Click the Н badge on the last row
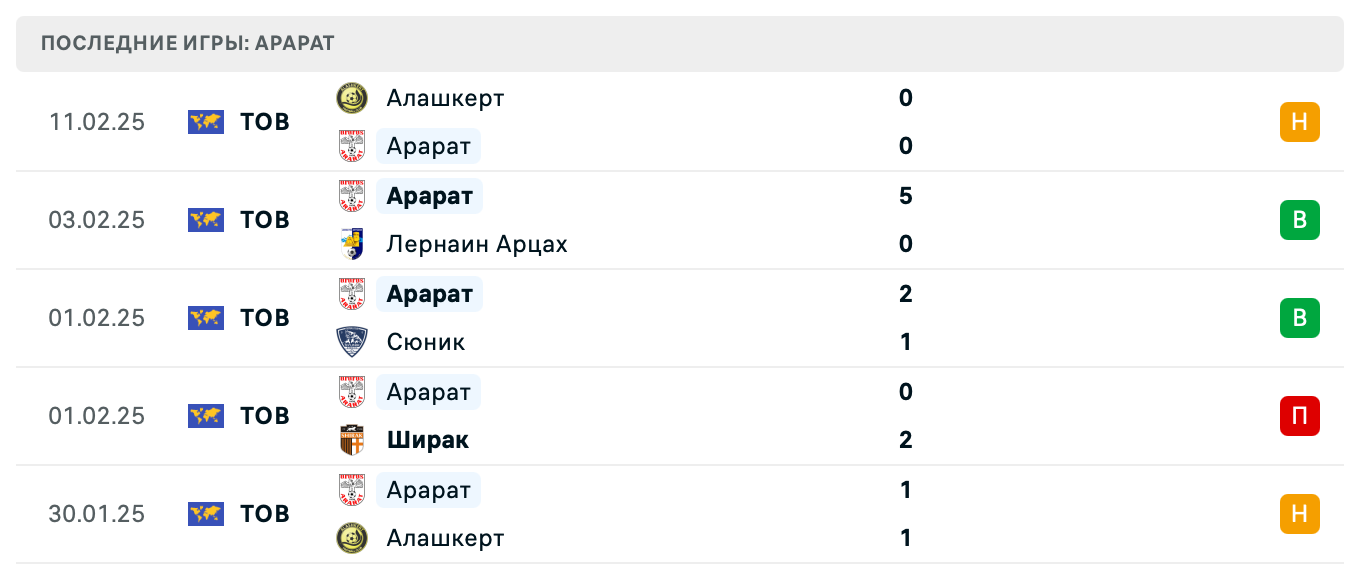The height and width of the screenshot is (584, 1360). (x=1299, y=514)
